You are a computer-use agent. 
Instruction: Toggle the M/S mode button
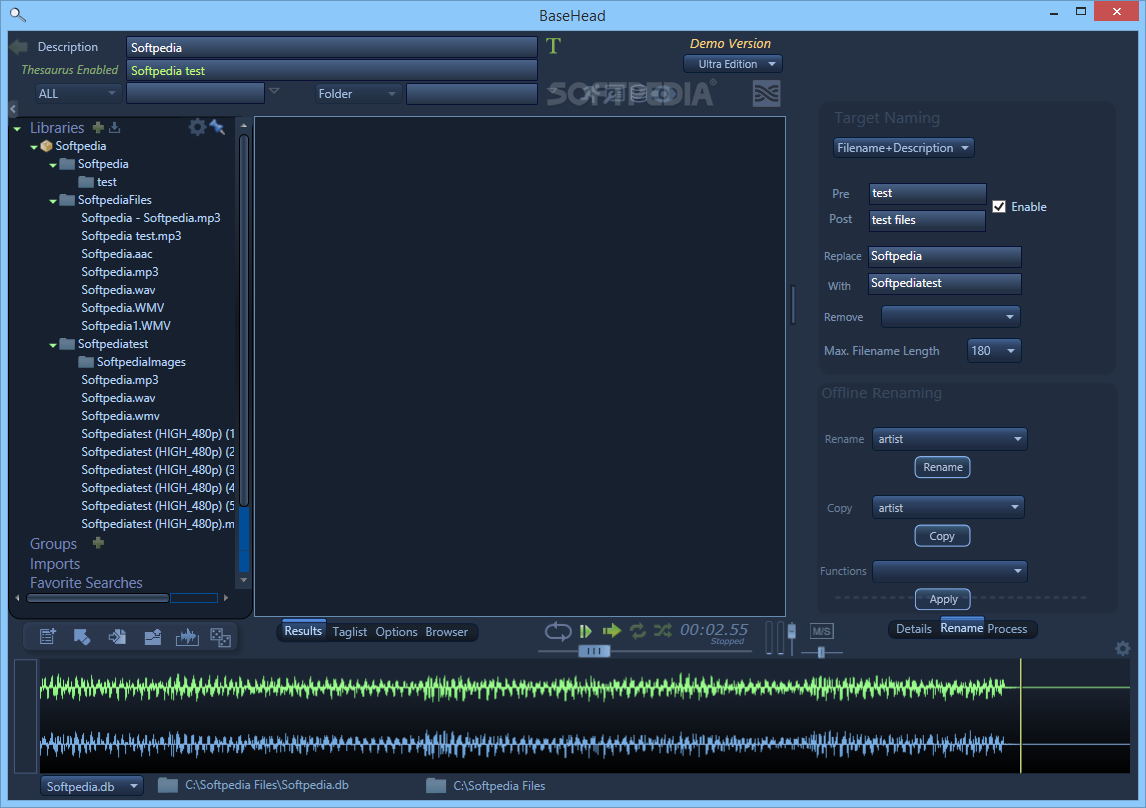[x=821, y=631]
